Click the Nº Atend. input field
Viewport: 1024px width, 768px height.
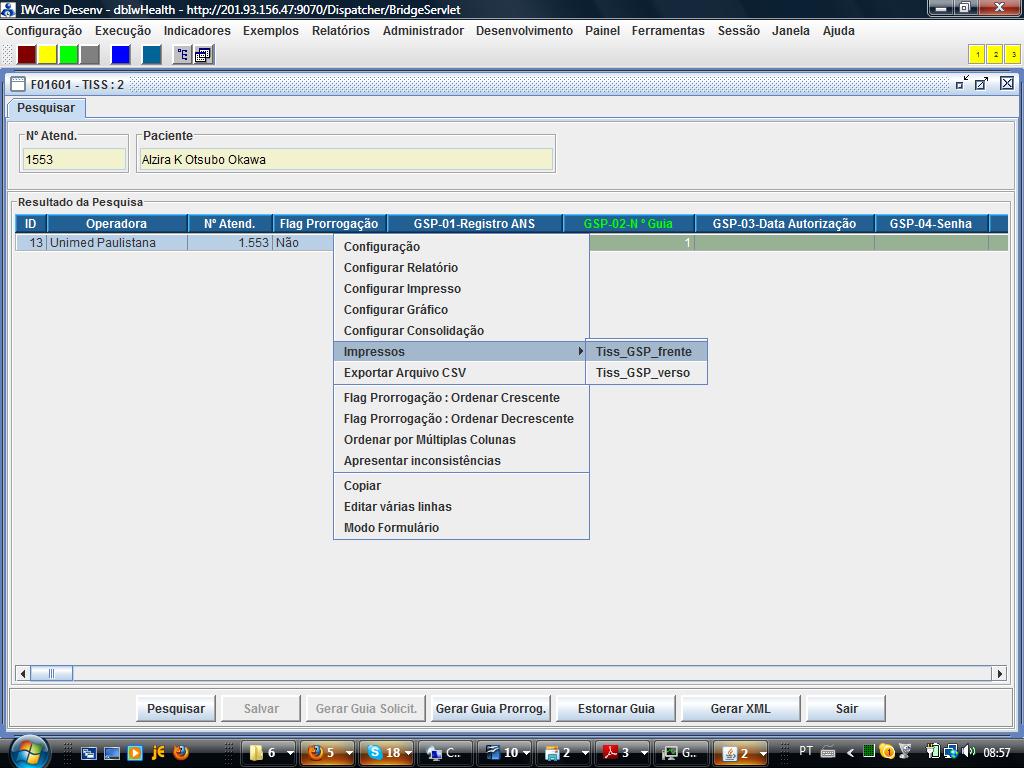coord(74,159)
